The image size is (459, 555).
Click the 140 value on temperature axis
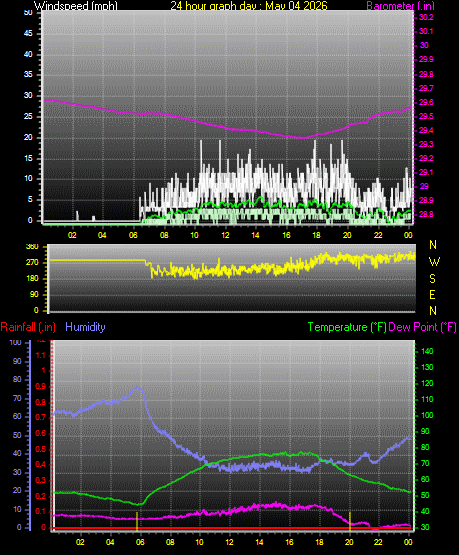tap(427, 351)
